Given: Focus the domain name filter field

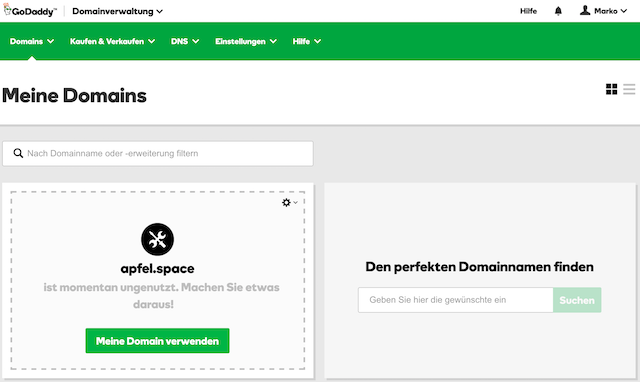Looking at the screenshot, I should [158, 153].
